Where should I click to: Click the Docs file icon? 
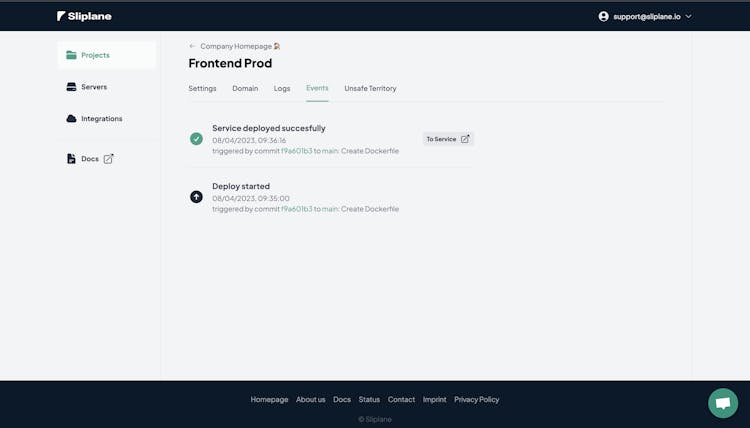71,159
